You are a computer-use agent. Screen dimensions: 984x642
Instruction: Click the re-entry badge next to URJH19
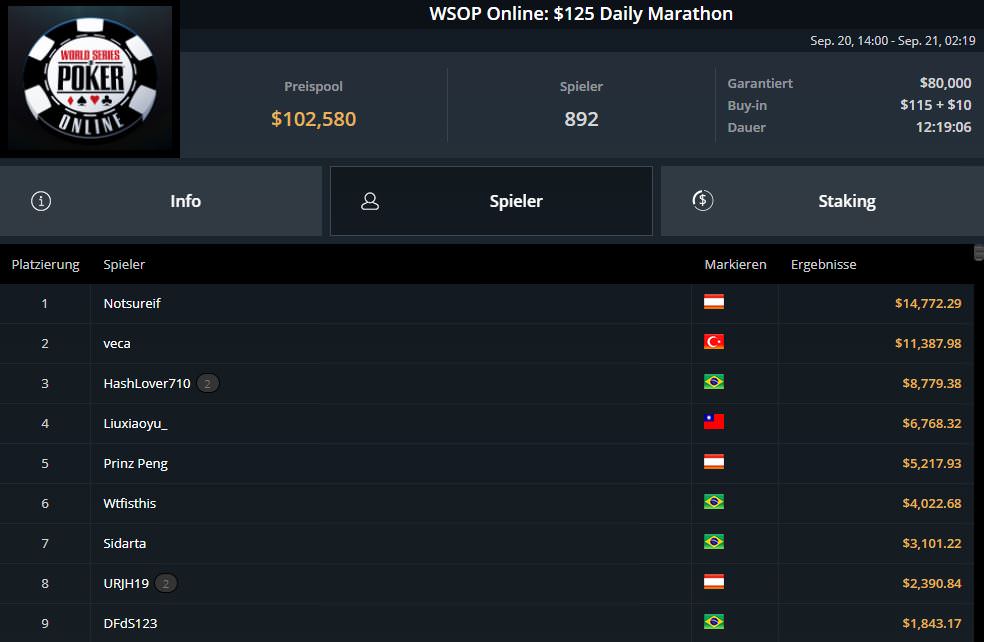pyautogui.click(x=166, y=583)
